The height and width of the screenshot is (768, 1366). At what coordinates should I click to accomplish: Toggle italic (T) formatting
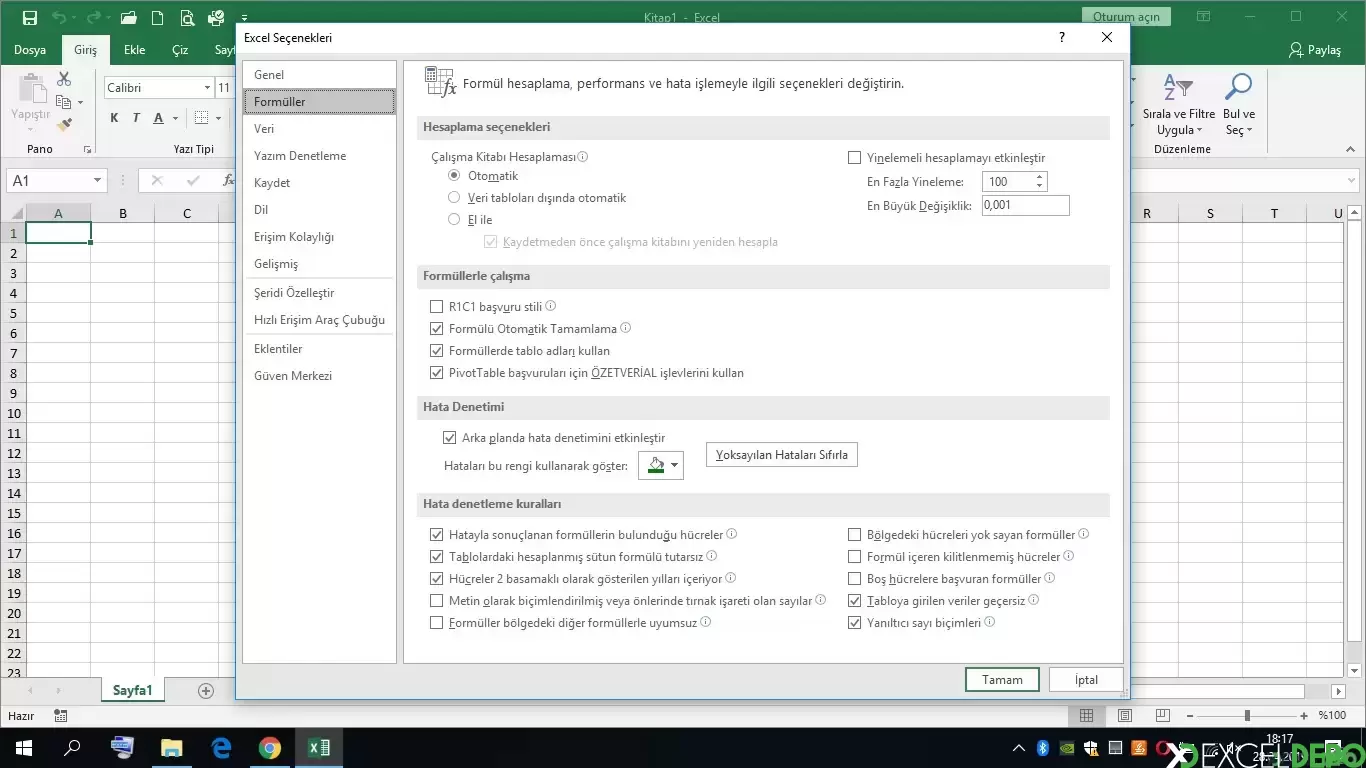(137, 118)
